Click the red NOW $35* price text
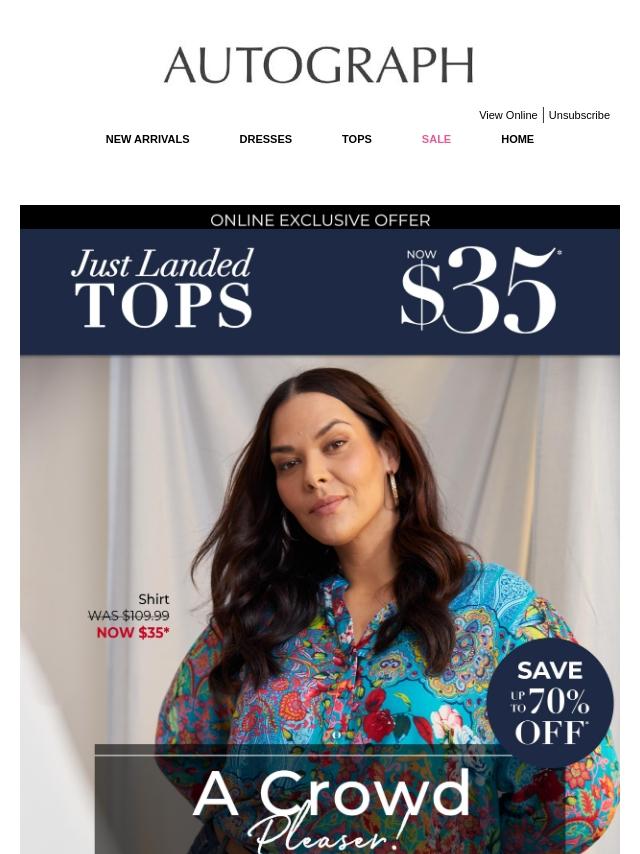This screenshot has width=640, height=854. [x=133, y=632]
